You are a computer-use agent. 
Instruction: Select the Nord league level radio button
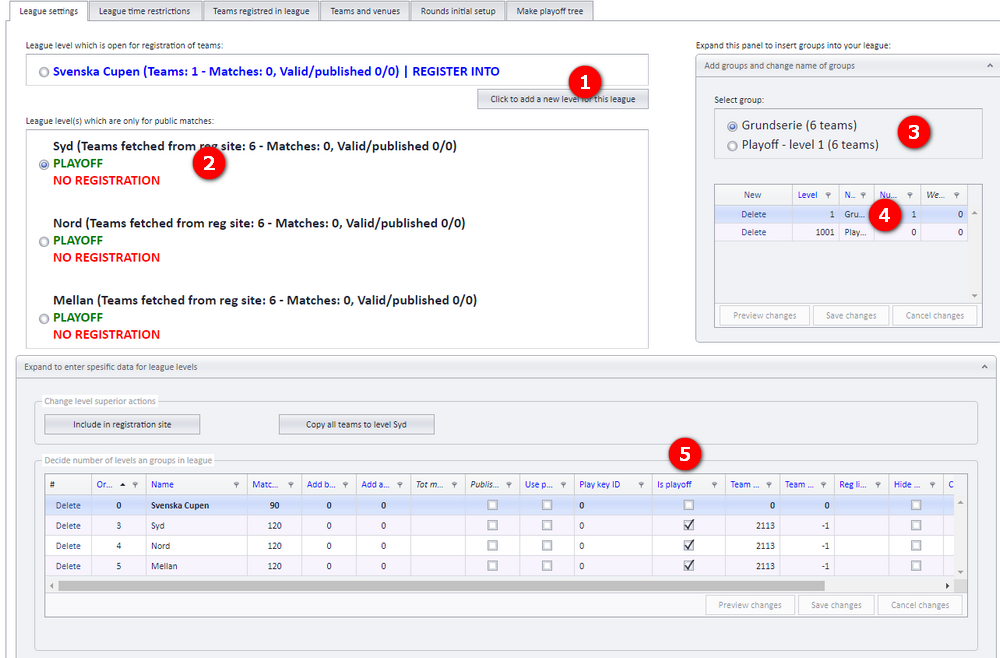click(44, 242)
